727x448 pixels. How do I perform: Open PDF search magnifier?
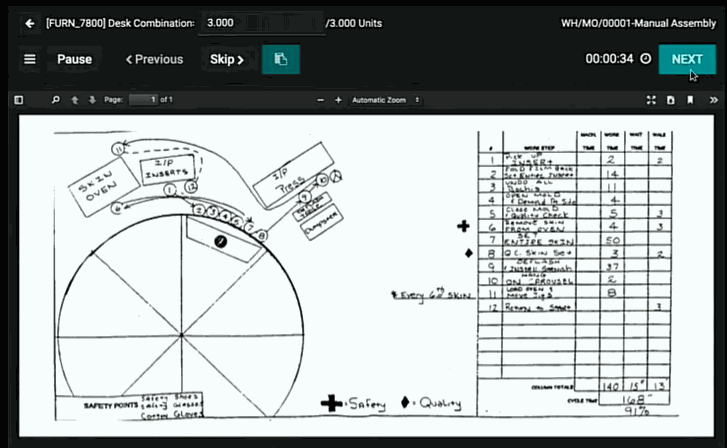click(x=56, y=100)
